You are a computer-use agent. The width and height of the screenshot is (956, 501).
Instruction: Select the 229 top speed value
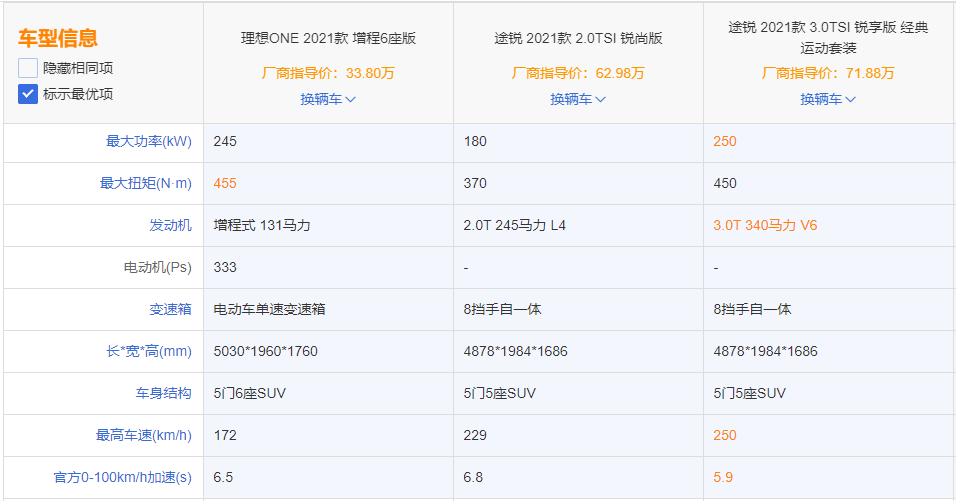click(x=475, y=436)
